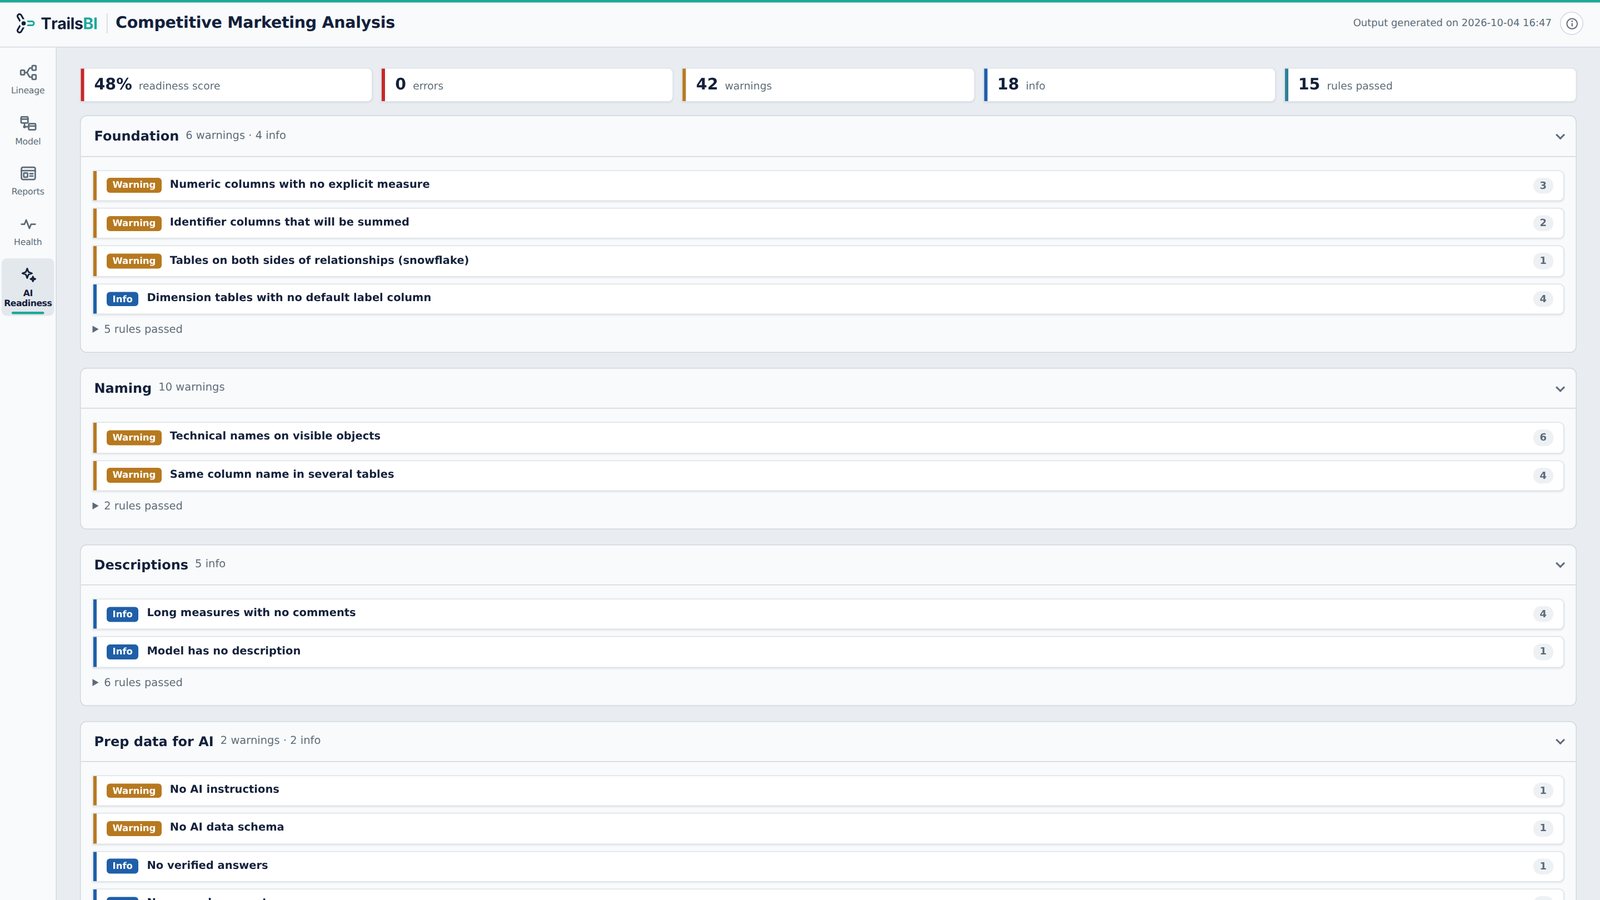Click the 15 rules passed card
Screen dimensions: 1600x900
(x=1430, y=85)
